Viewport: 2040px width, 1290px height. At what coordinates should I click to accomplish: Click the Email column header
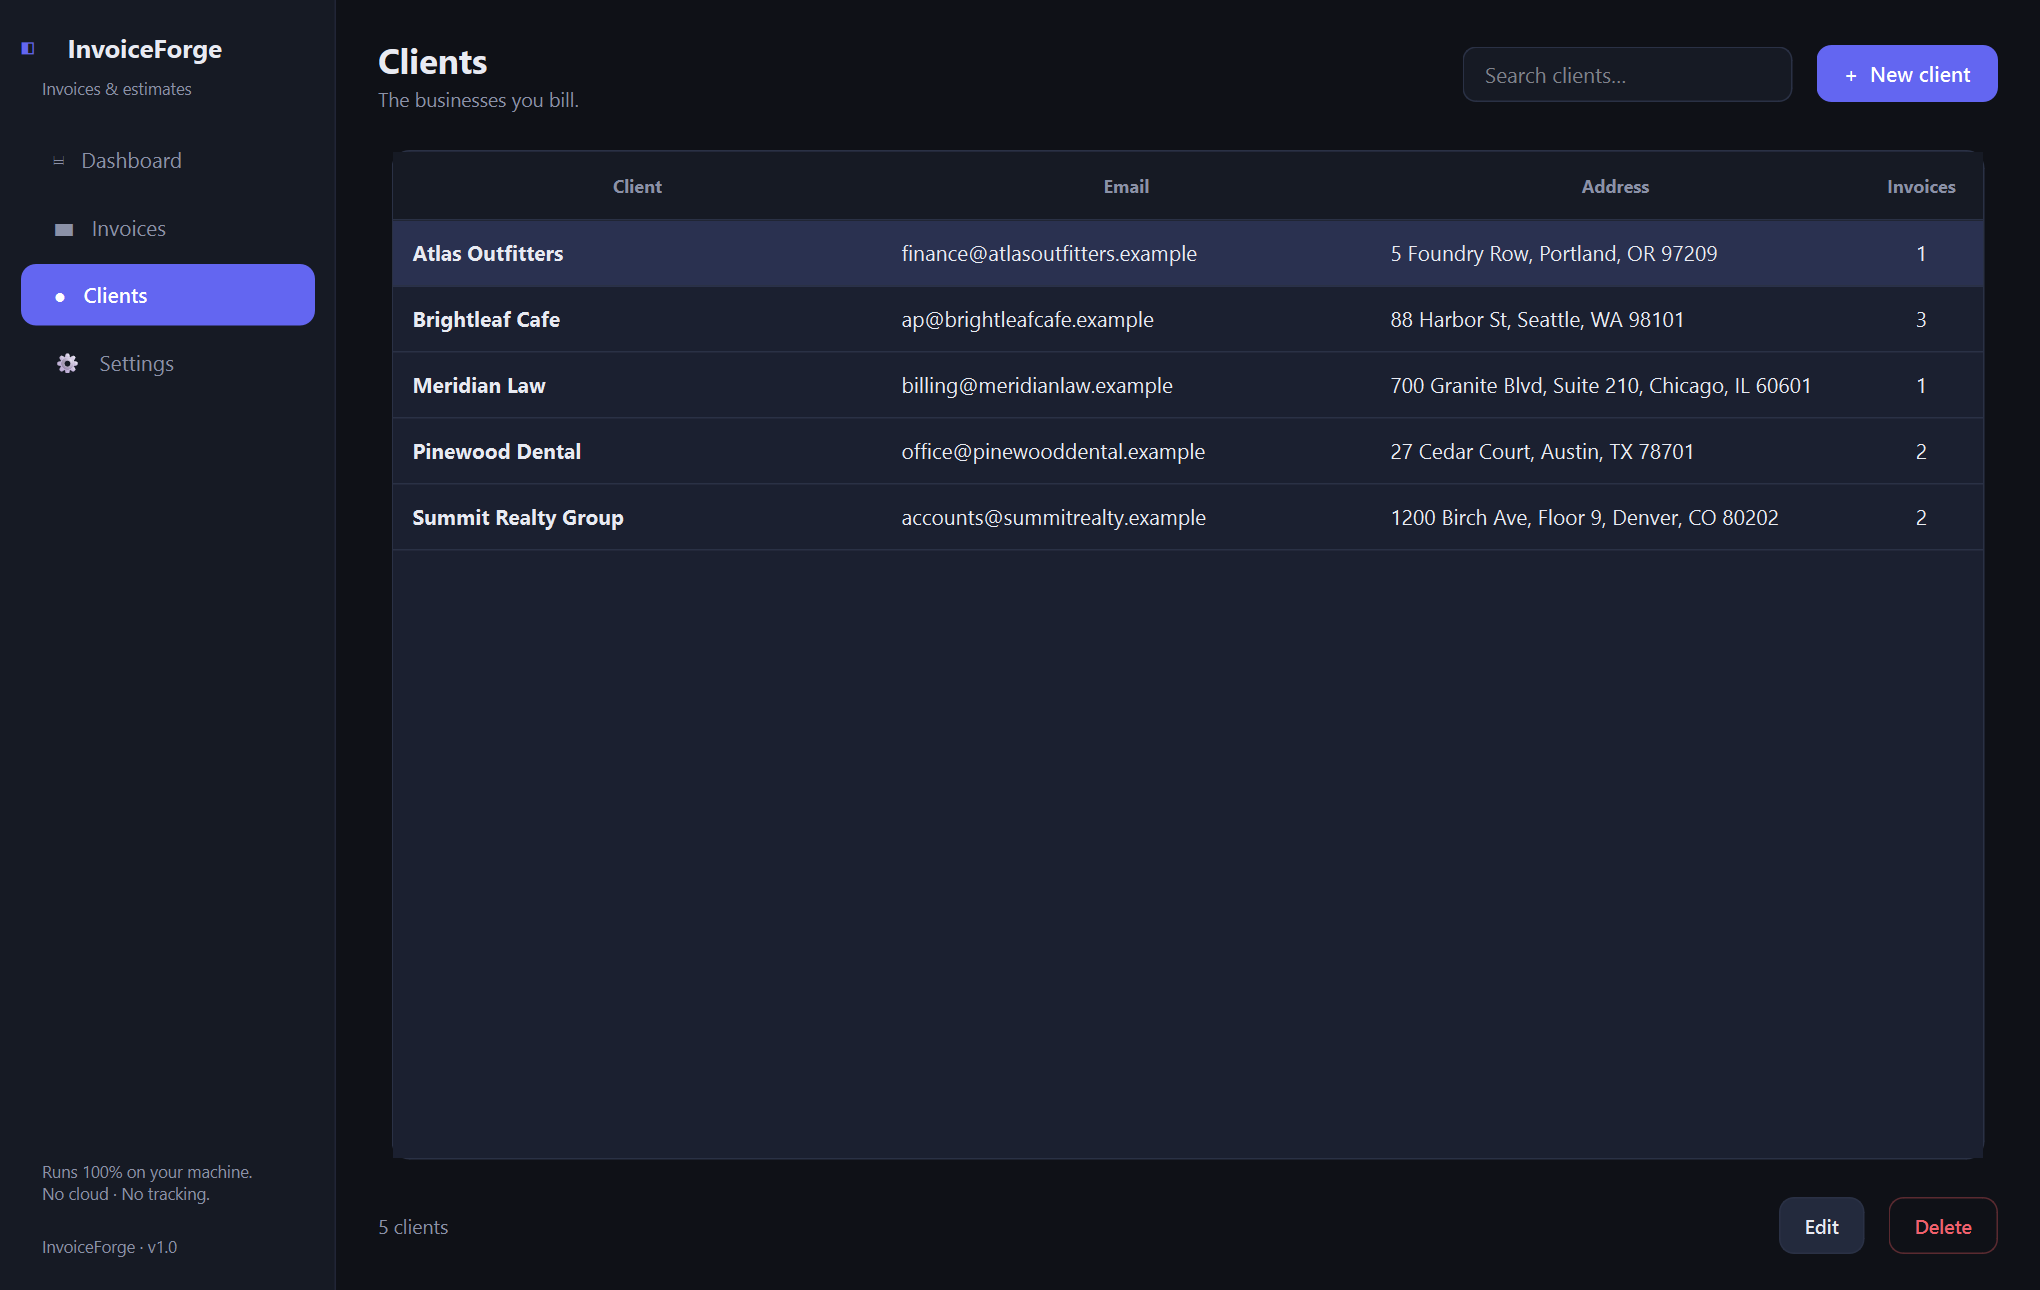click(1126, 186)
